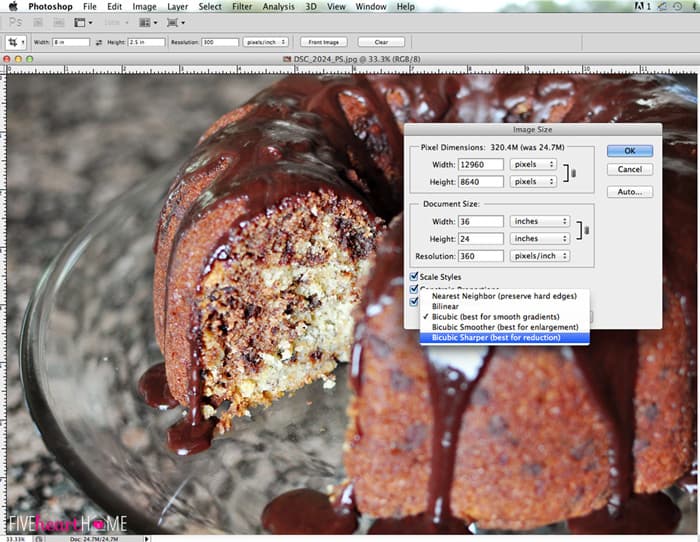700x542 pixels.
Task: Click the status bar flyout arrow
Action: pos(146,539)
